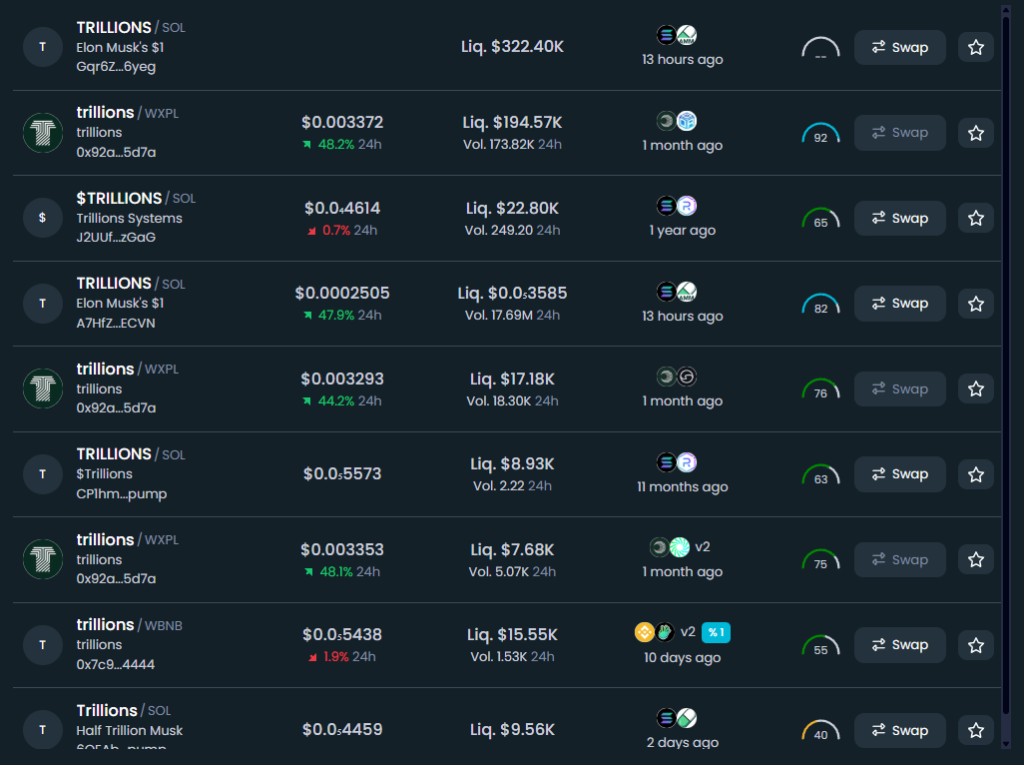Click the T avatar for CP1hm...pump token
The width and height of the screenshot is (1024, 765).
[42, 474]
